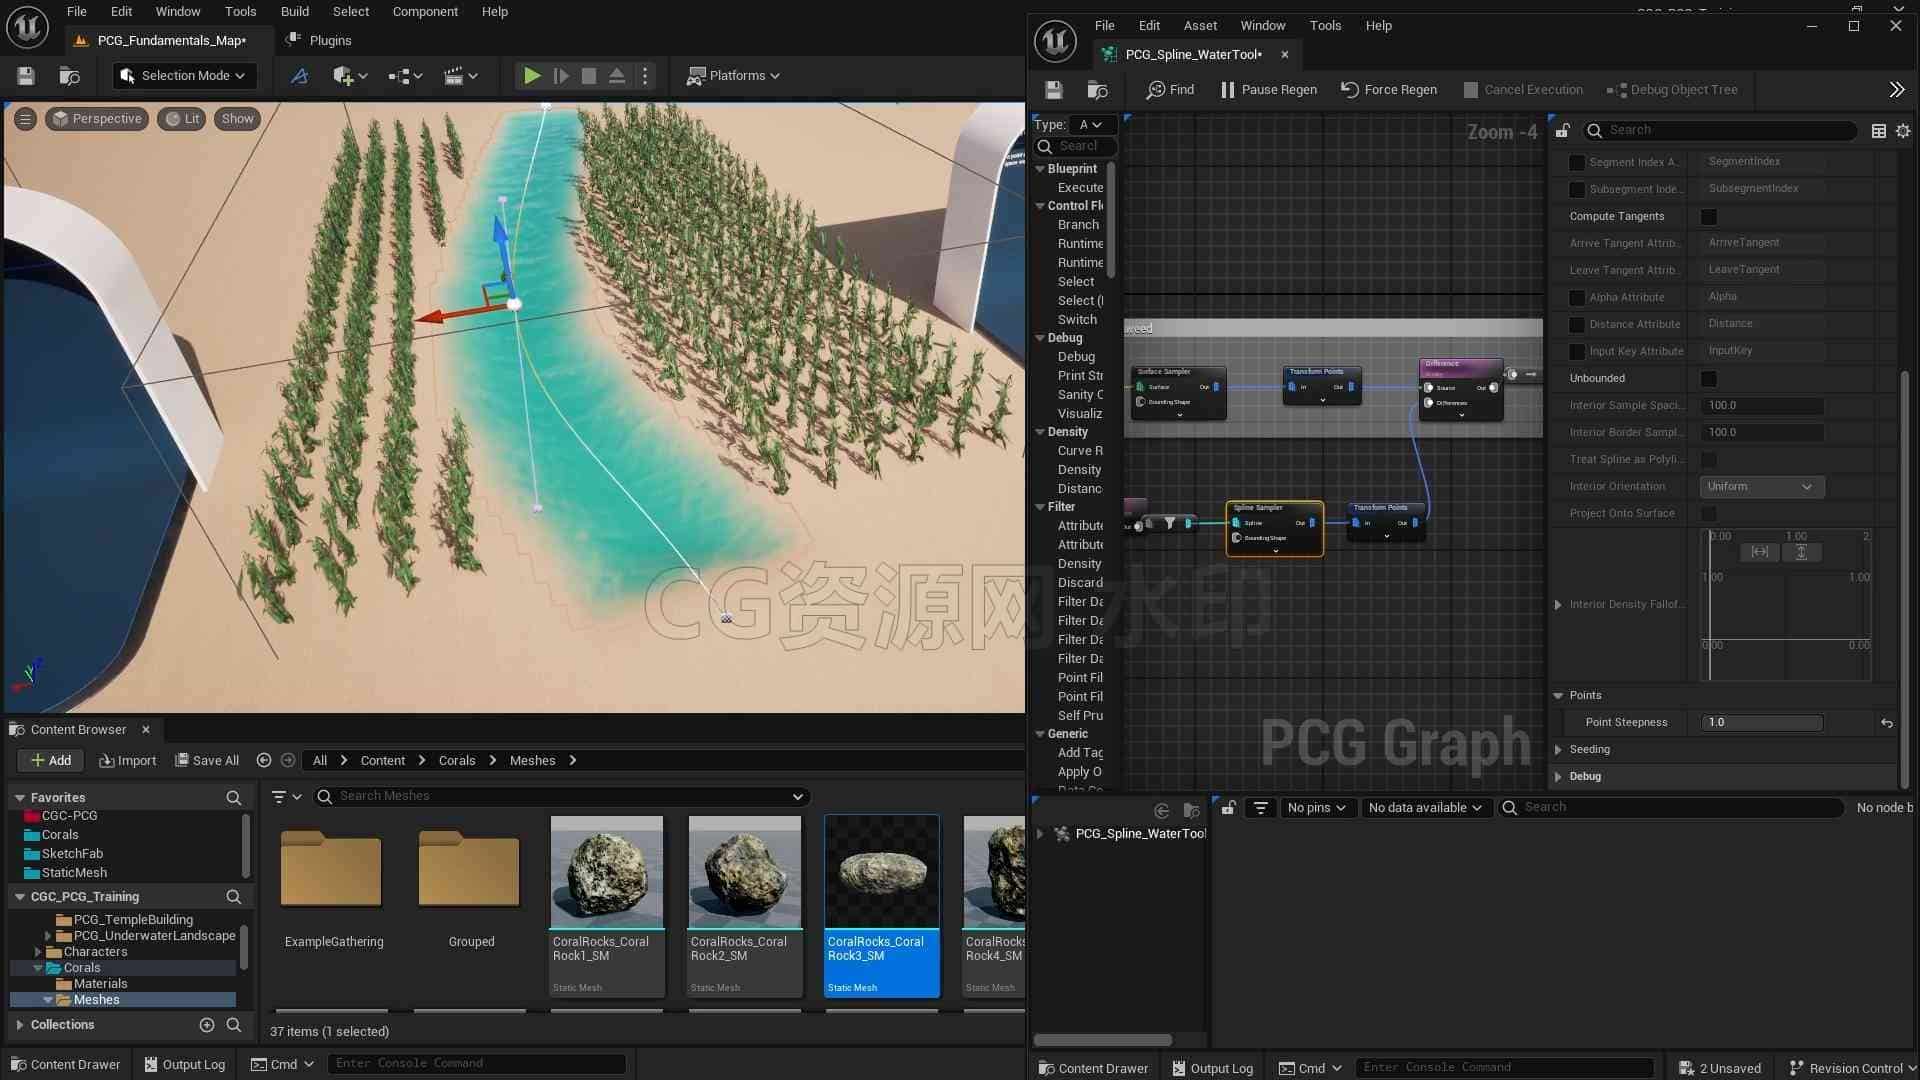Enable the Alpha Attribute checkbox

(1577, 298)
